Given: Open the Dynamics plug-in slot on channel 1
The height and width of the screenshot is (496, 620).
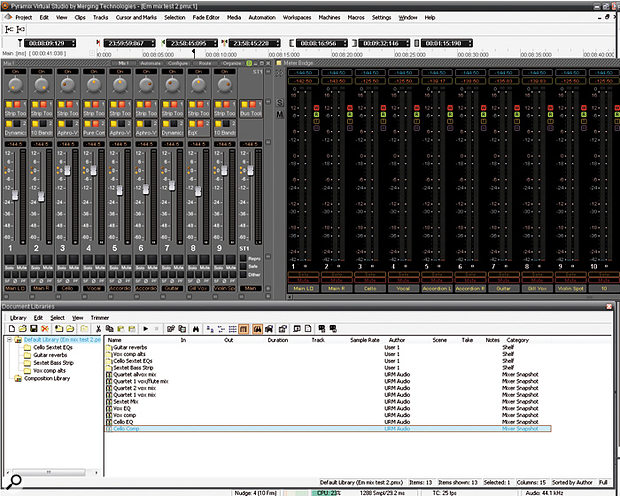Looking at the screenshot, I should pyautogui.click(x=15, y=133).
